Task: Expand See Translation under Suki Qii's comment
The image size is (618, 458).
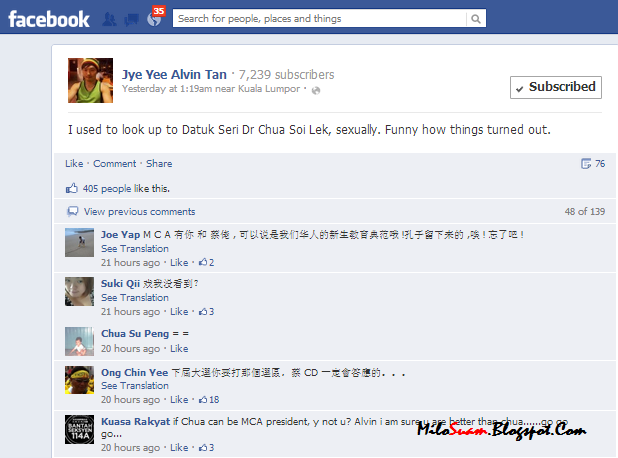Action: tap(135, 298)
